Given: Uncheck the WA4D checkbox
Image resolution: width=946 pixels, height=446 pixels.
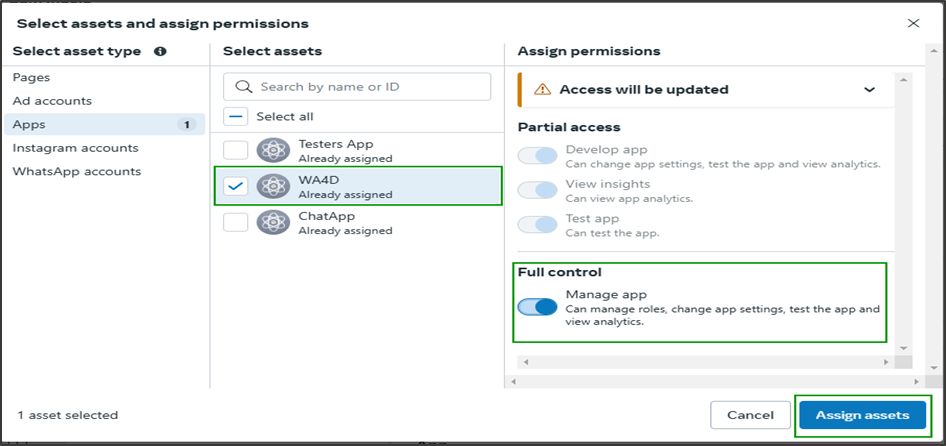Looking at the screenshot, I should click(x=235, y=186).
